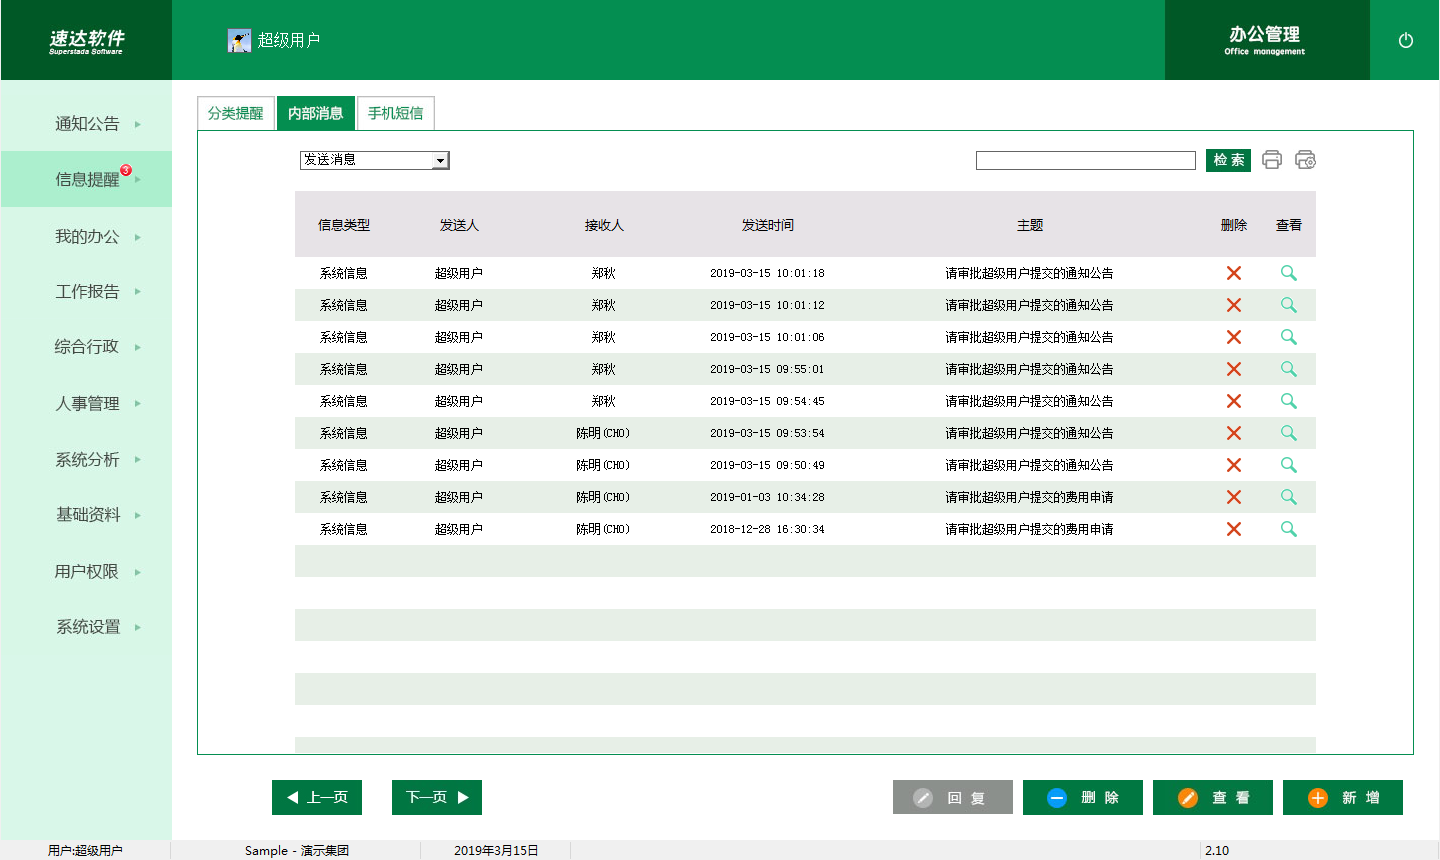
Task: Click the power icon in top-right corner
Action: [x=1405, y=41]
